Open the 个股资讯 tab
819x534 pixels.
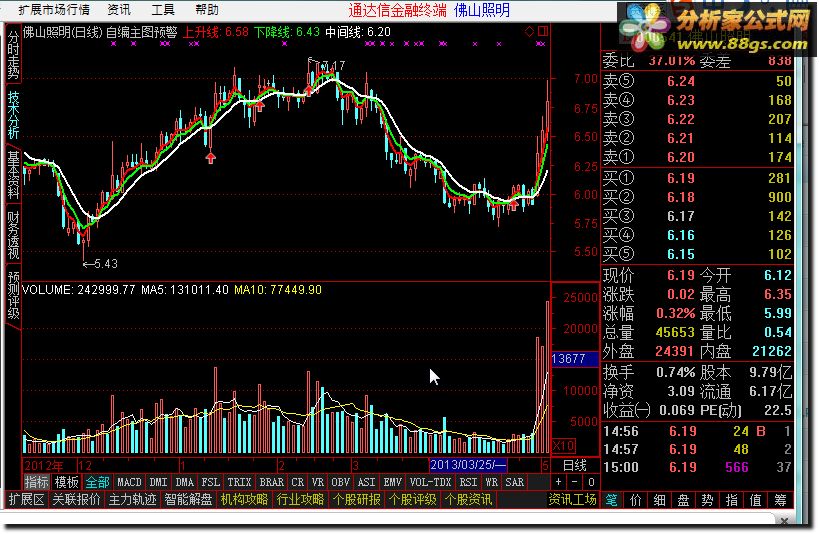469,500
